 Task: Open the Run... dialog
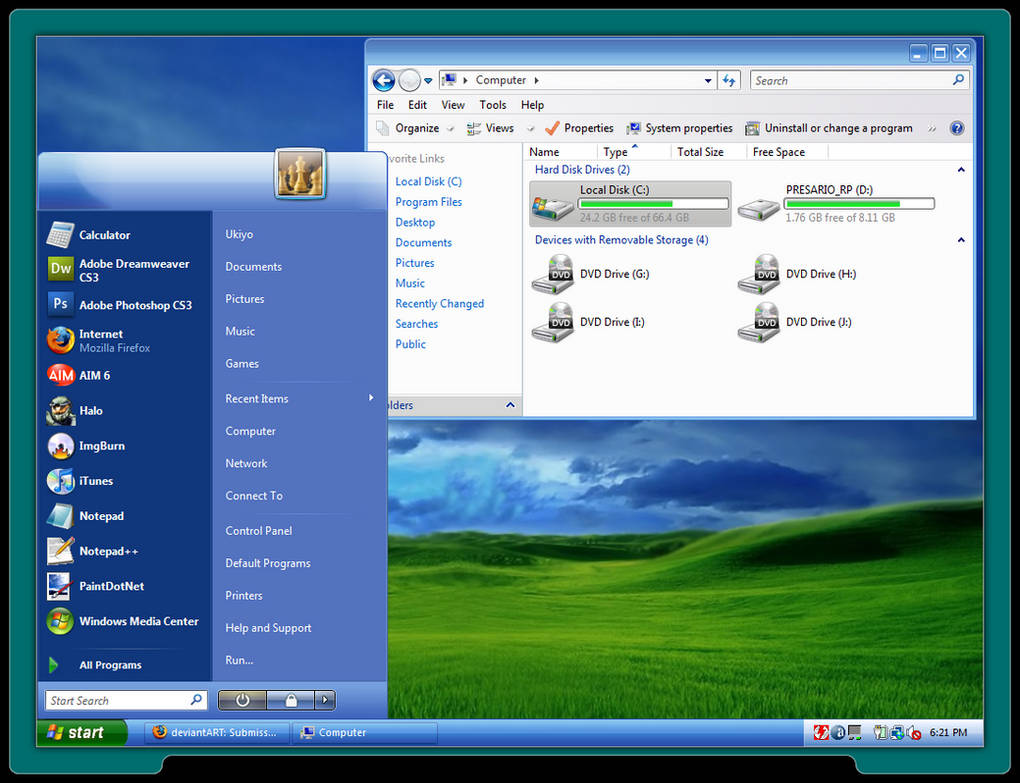pos(239,660)
